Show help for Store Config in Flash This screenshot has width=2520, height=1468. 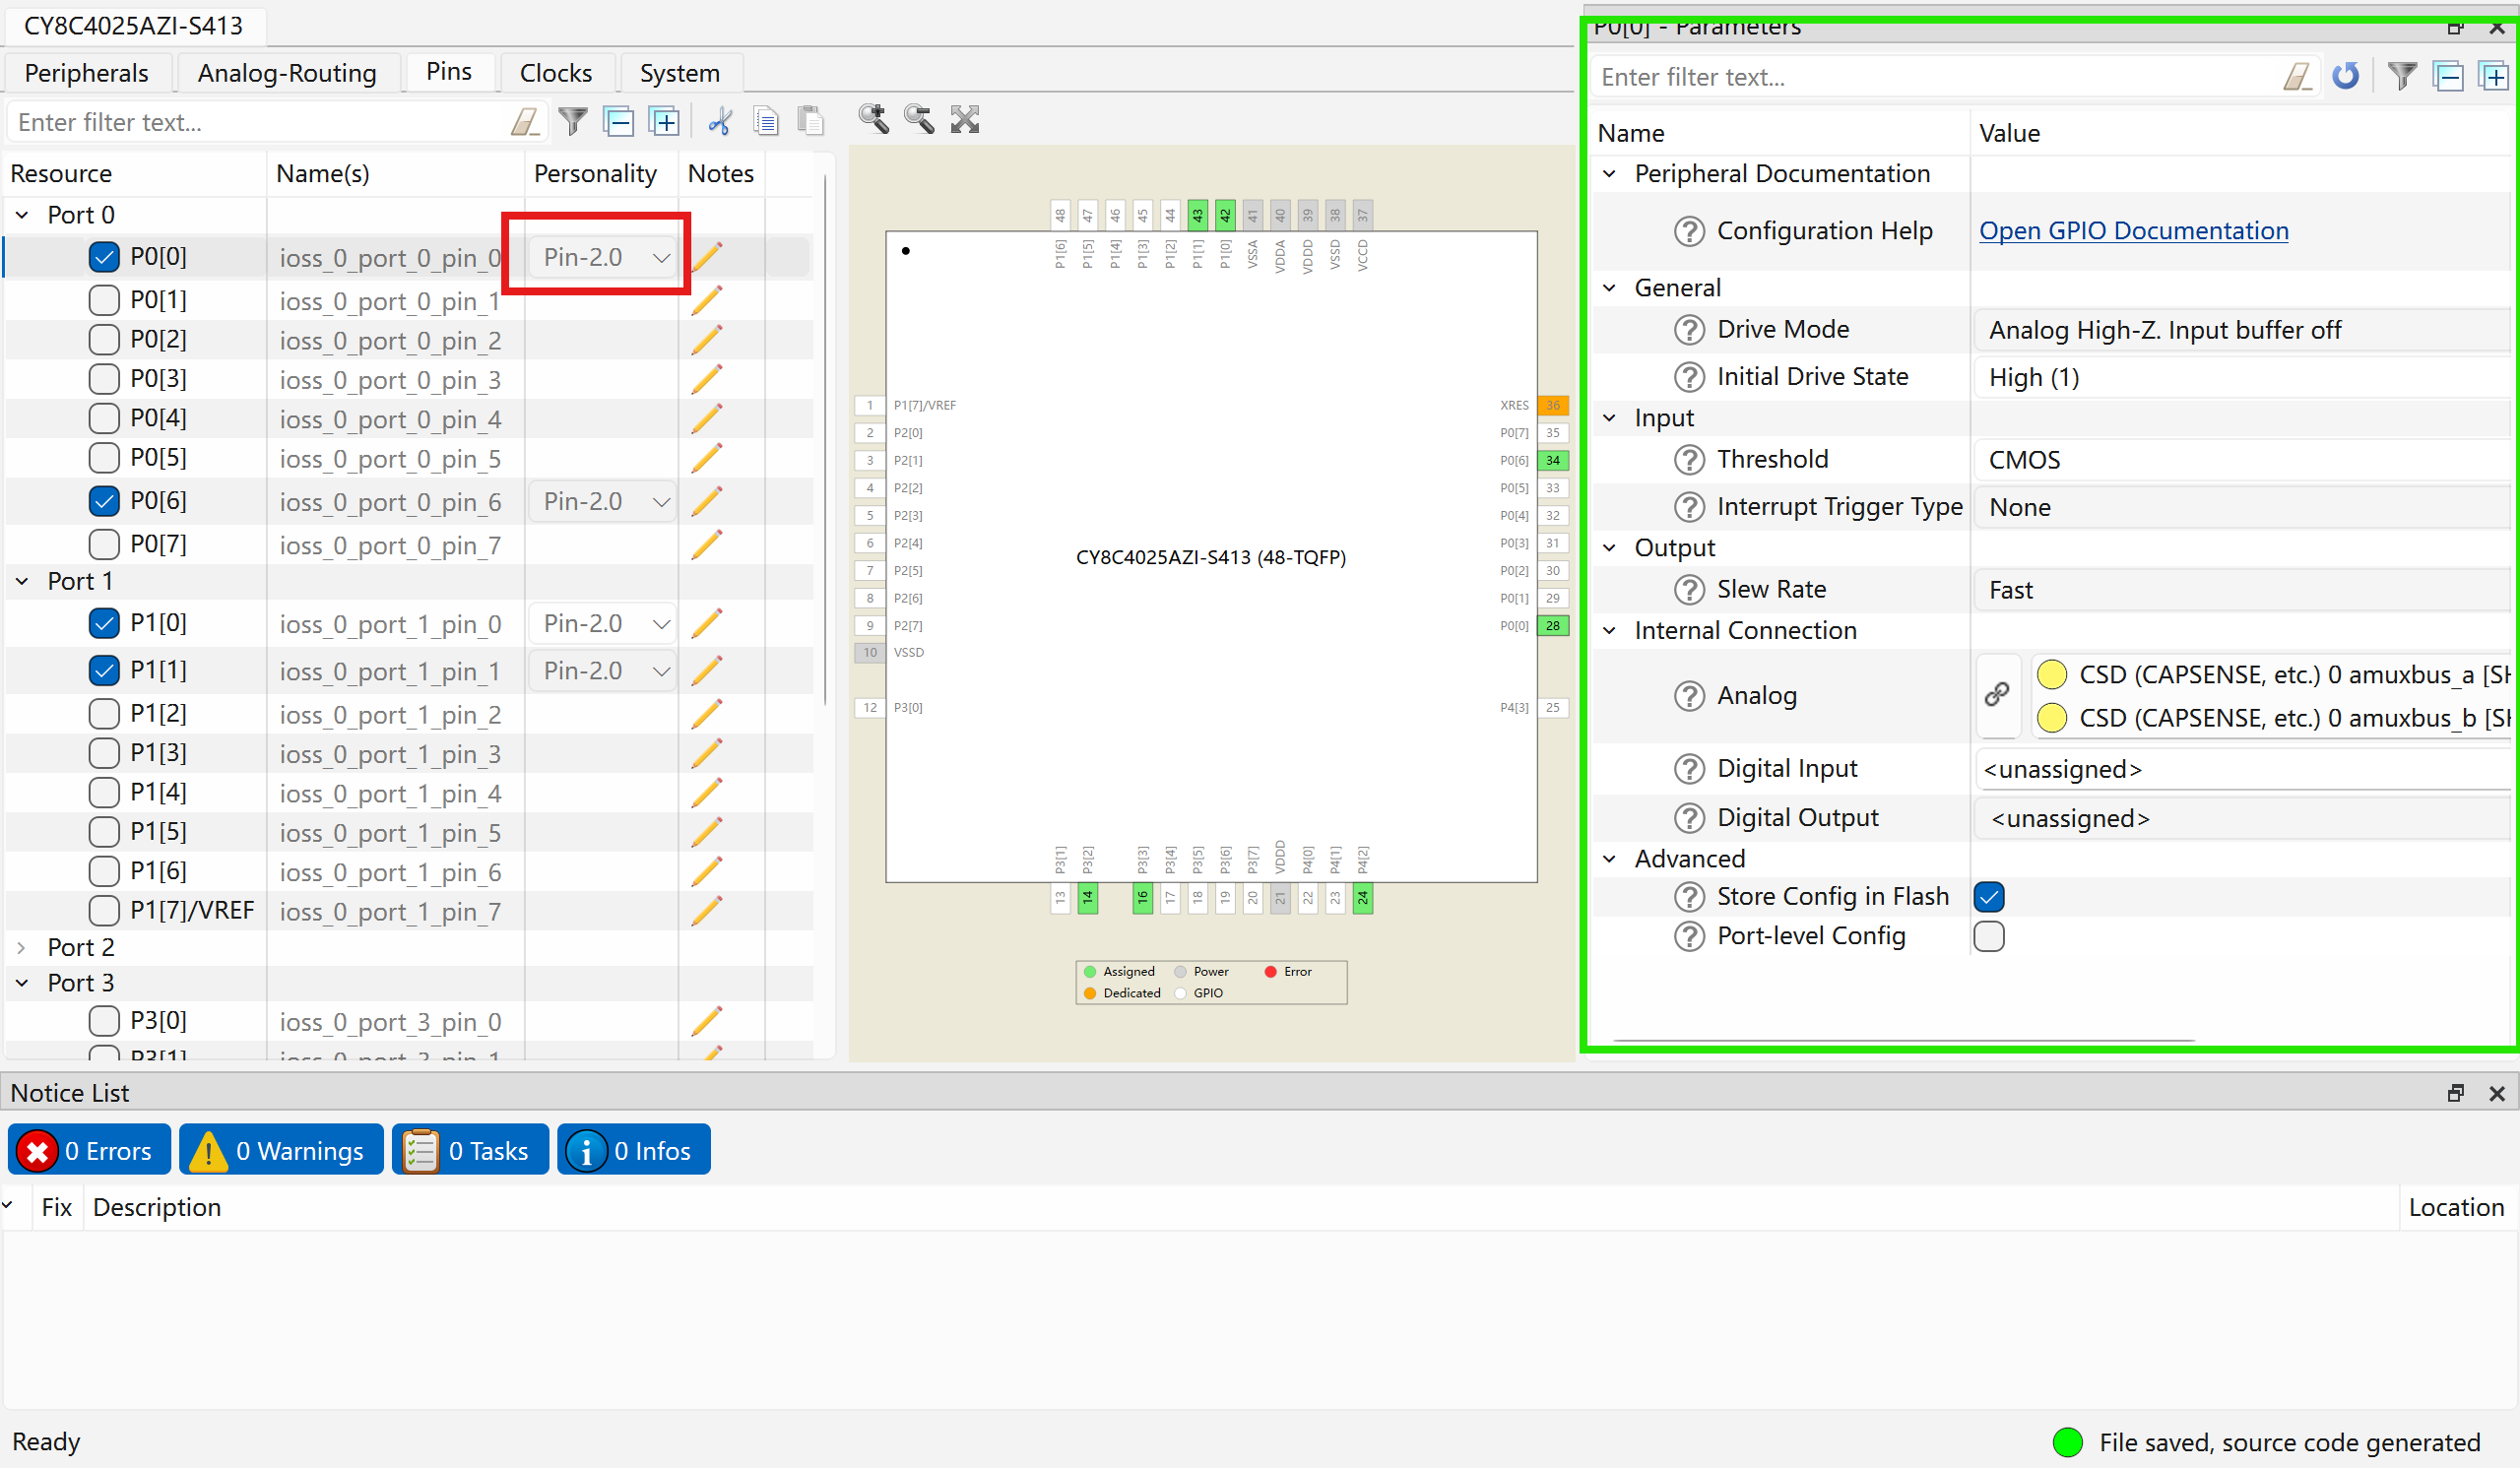[1689, 897]
